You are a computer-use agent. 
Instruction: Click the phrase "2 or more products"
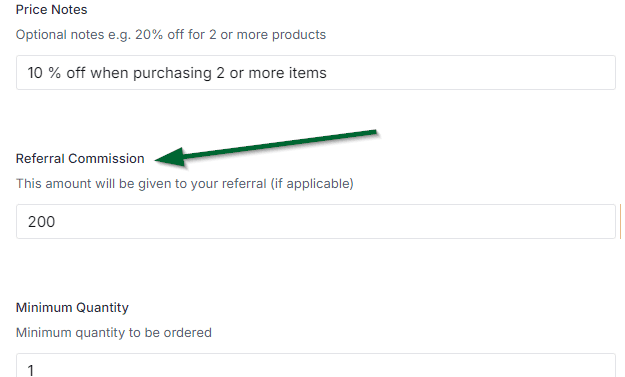[x=267, y=35]
